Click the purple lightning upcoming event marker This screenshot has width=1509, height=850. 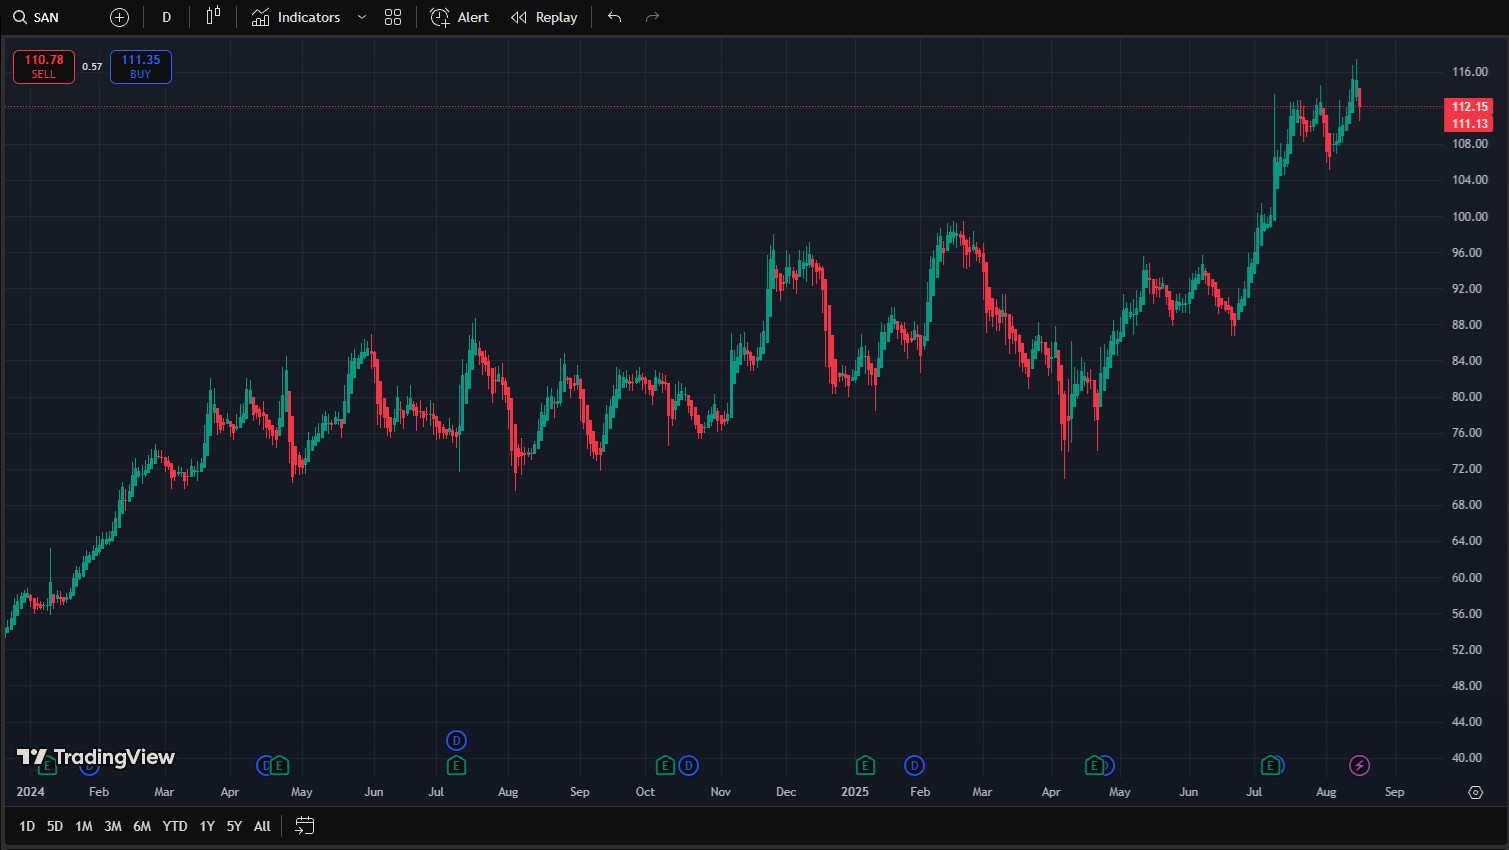(x=1359, y=766)
